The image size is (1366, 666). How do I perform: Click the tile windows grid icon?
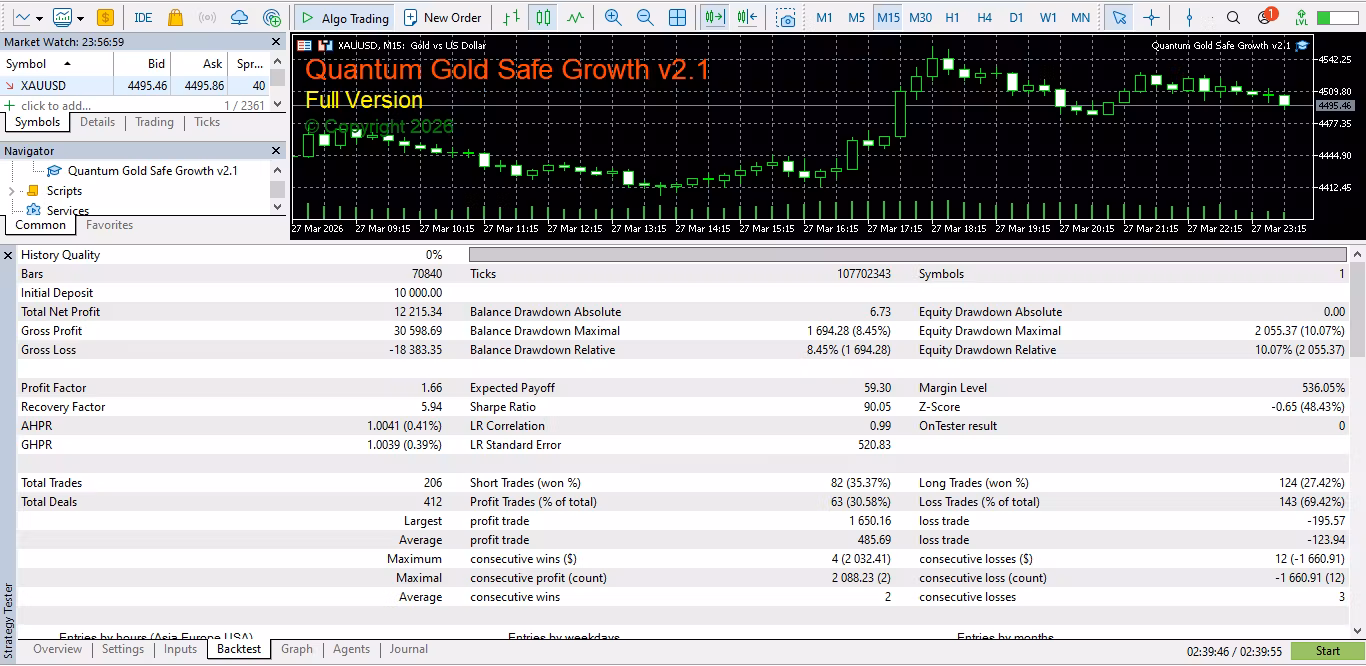(x=677, y=18)
